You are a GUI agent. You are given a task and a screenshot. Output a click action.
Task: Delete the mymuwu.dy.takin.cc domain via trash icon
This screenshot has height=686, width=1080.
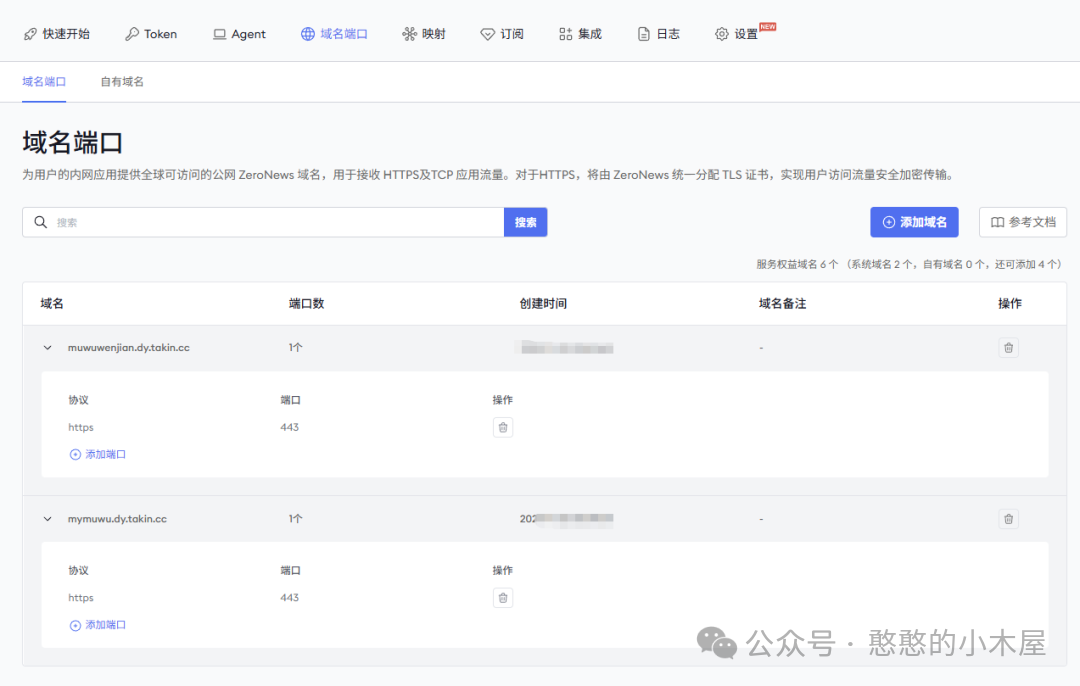[1008, 519]
